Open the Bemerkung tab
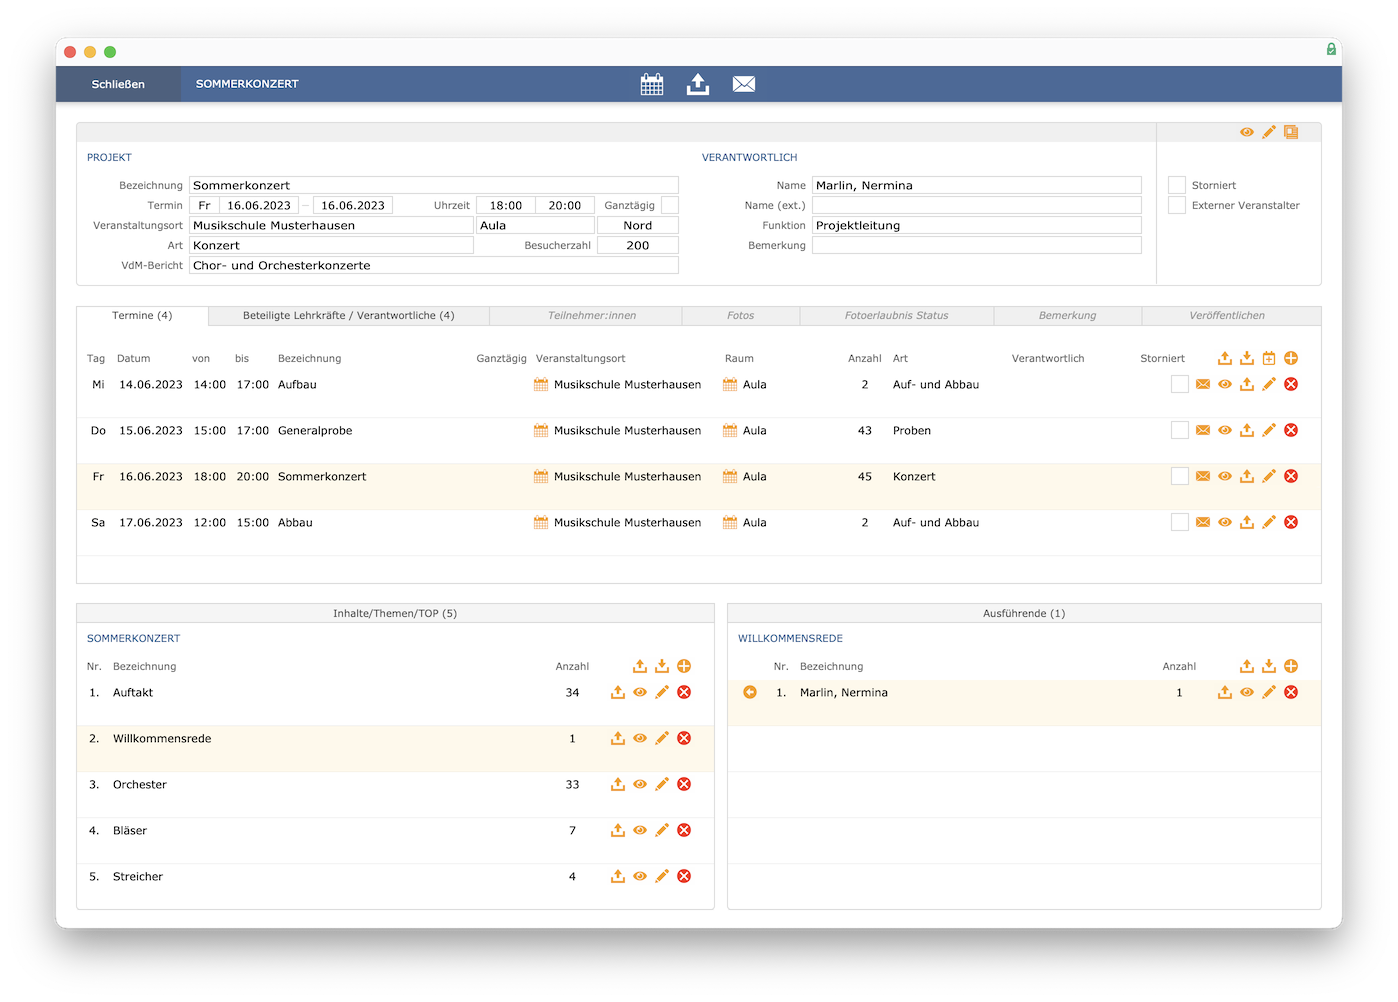 [x=1067, y=316]
